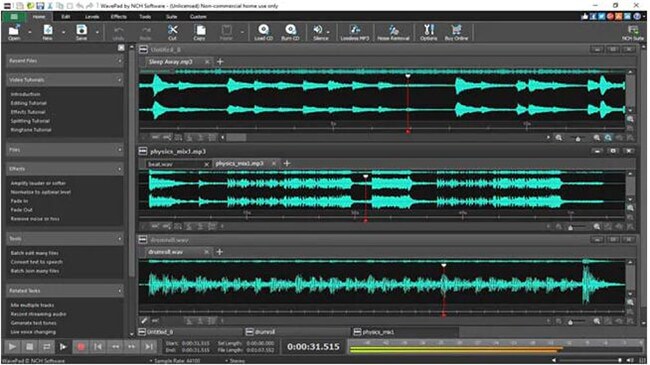Viewport: 650px width, 365px height.
Task: Jump to end of the file
Action: click(149, 347)
